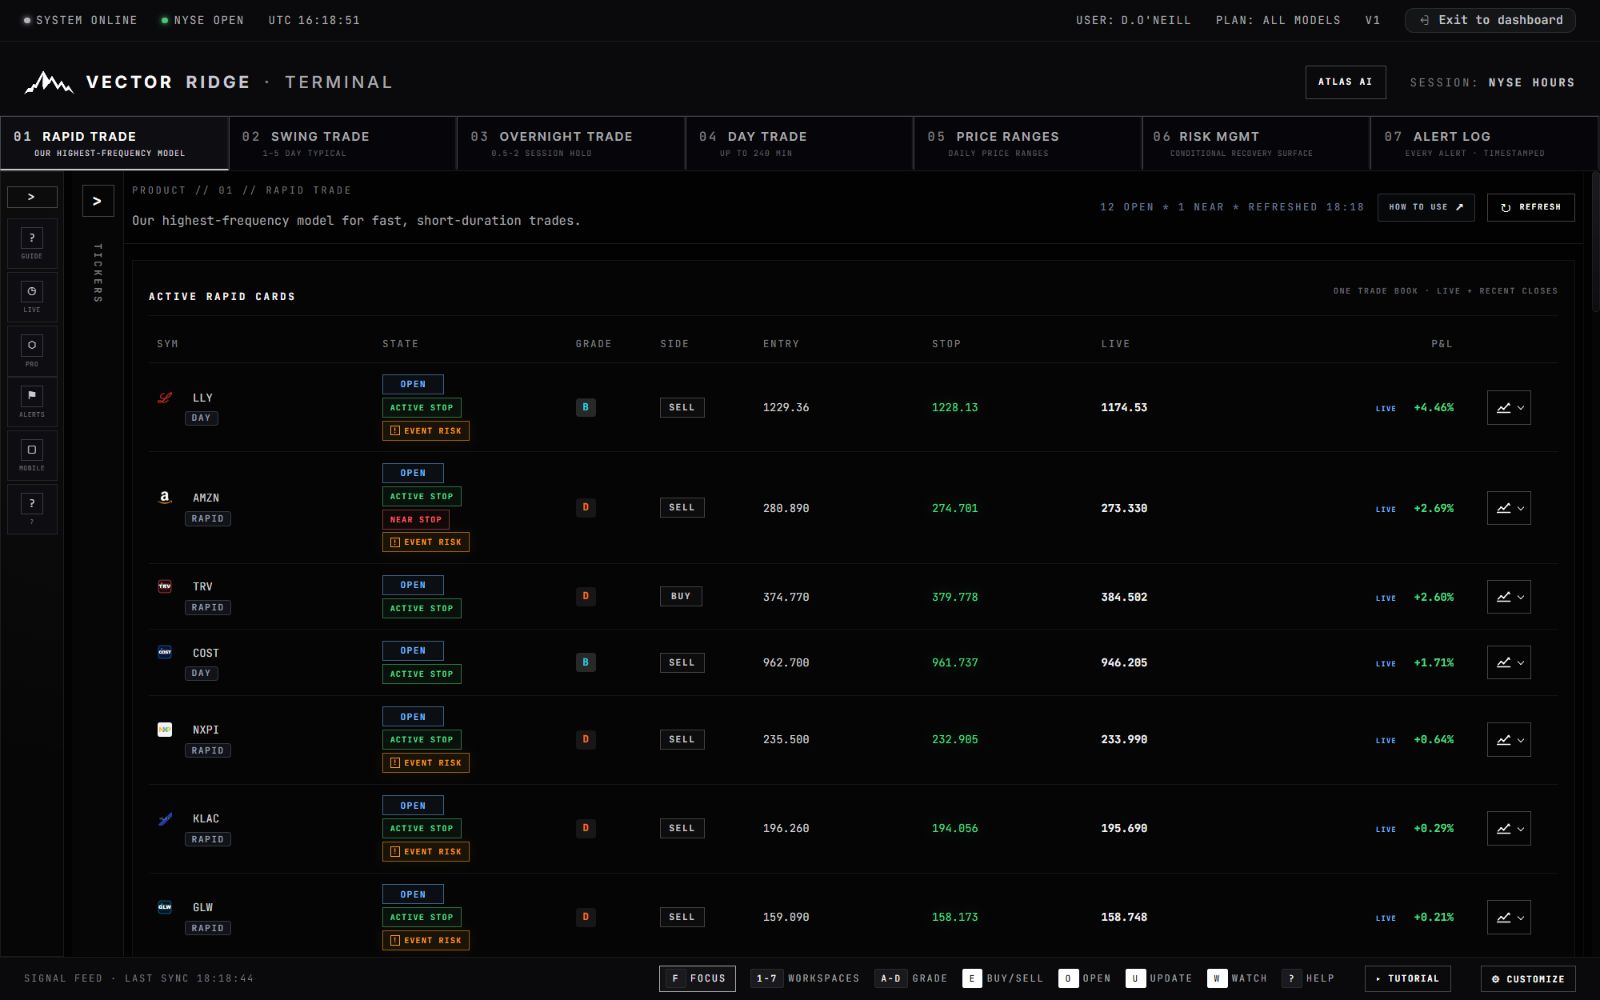Select the 01 Rapid Trade tab
1600x1000 pixels.
coord(114,143)
